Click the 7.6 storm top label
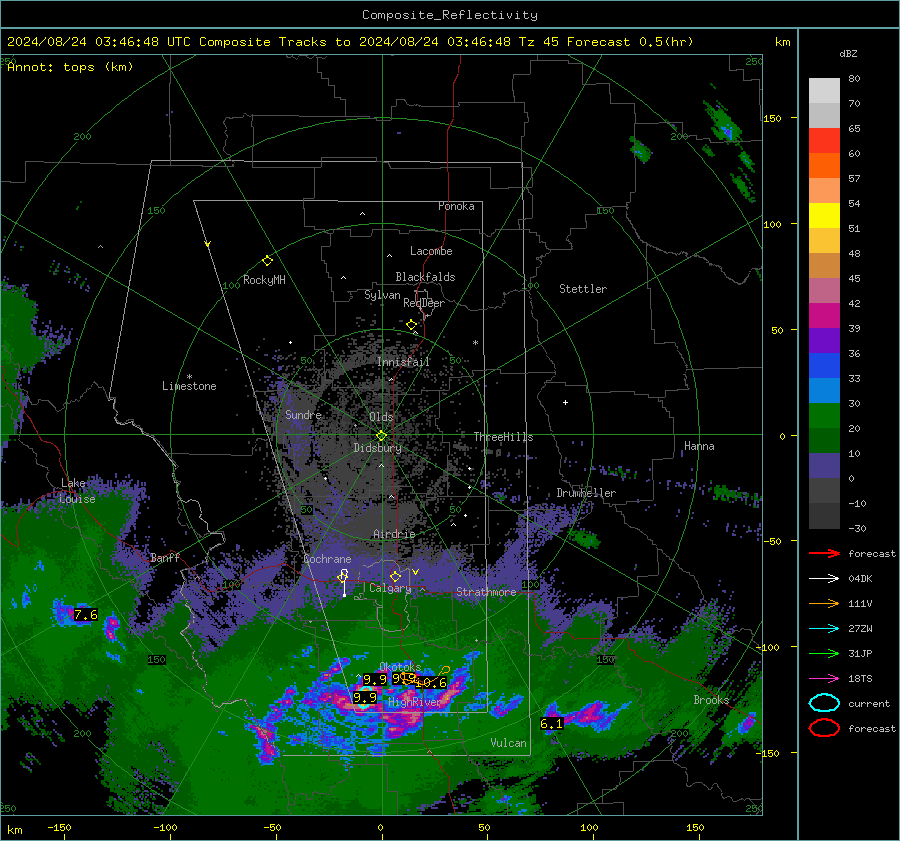 (86, 615)
